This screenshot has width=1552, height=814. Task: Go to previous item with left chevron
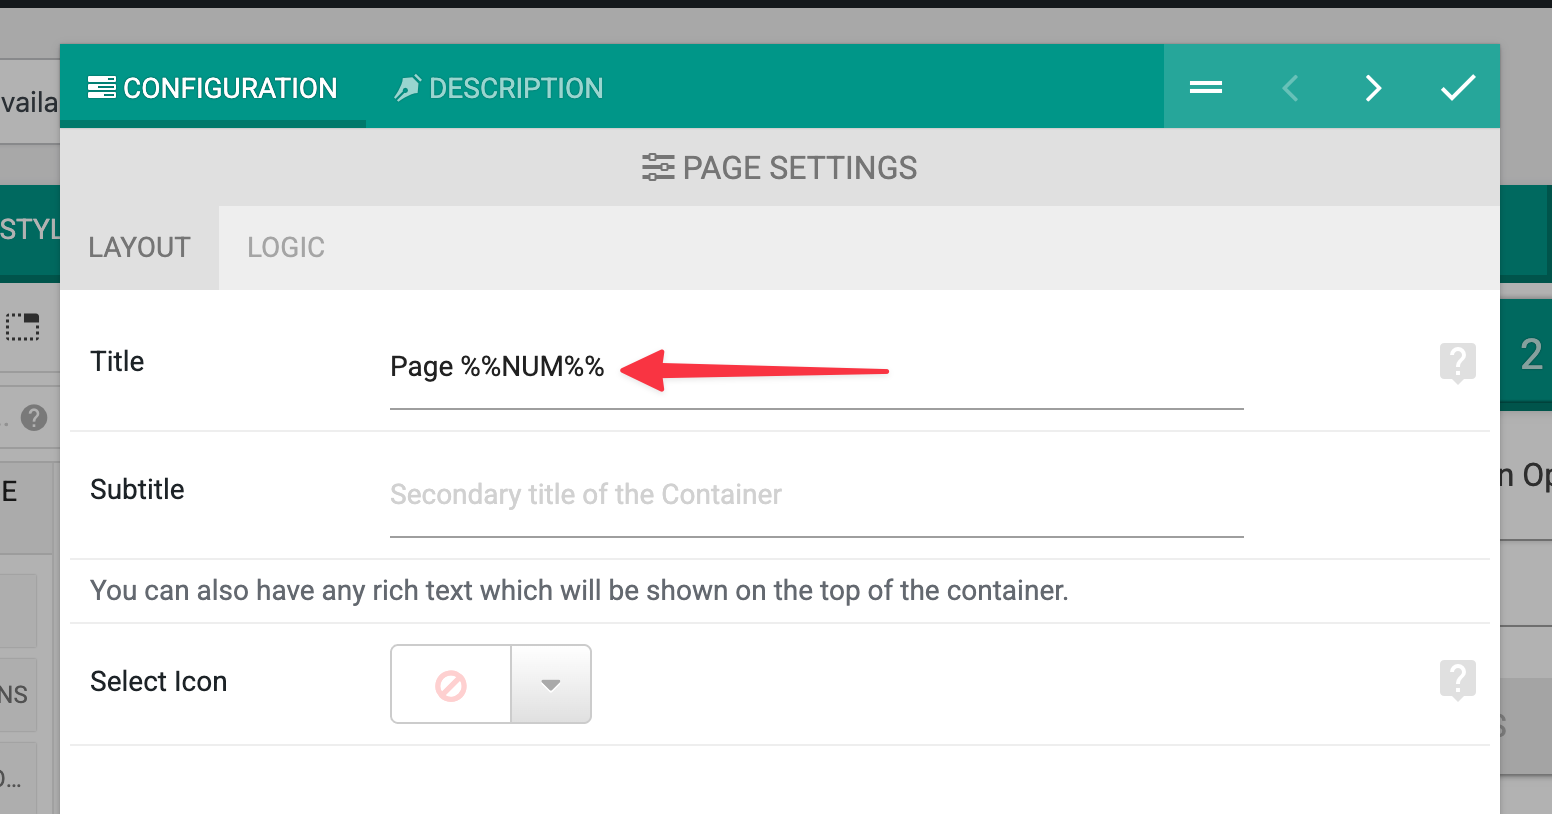point(1290,88)
